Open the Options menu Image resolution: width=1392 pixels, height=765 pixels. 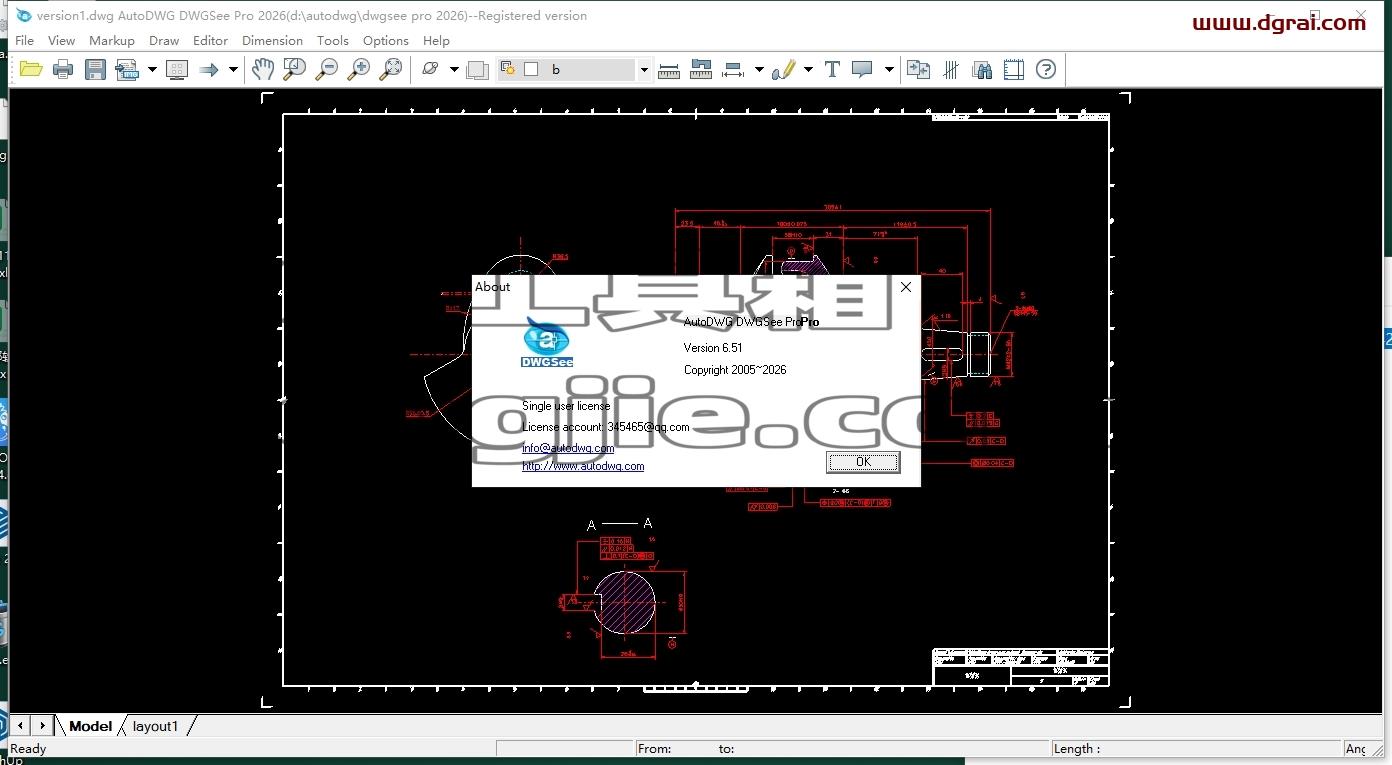click(x=386, y=40)
